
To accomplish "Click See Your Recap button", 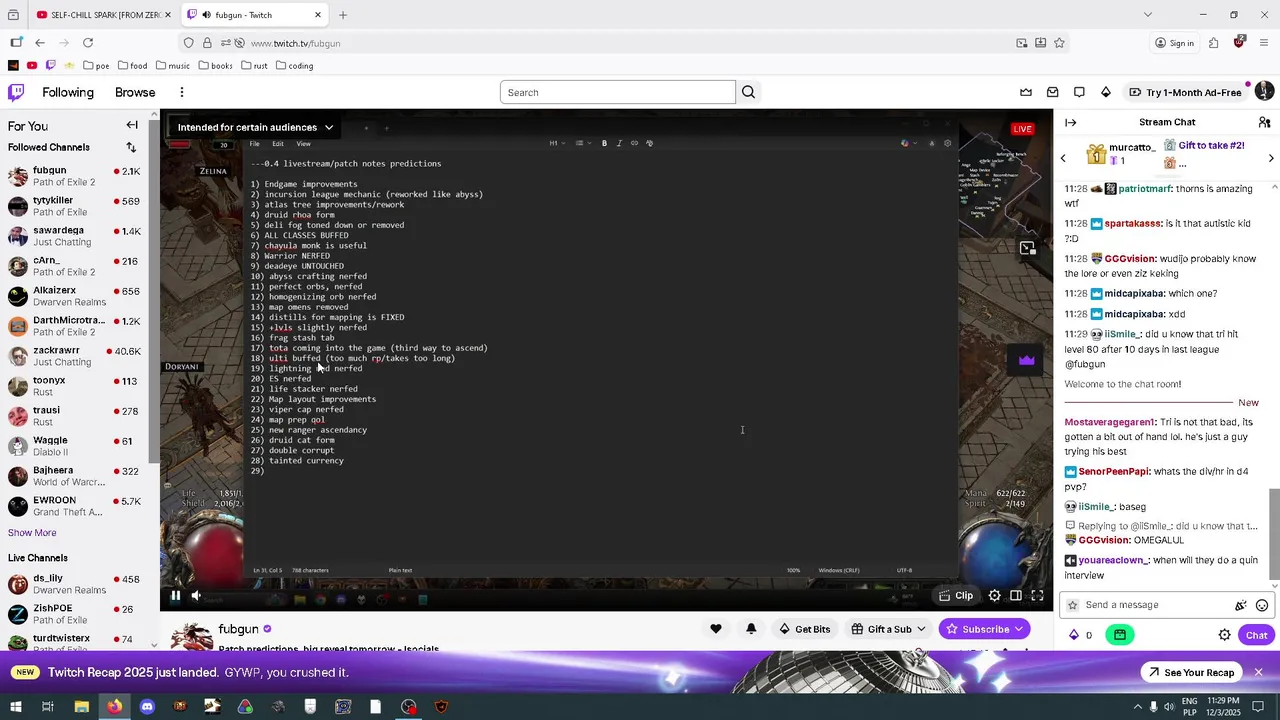I will 1191,672.
